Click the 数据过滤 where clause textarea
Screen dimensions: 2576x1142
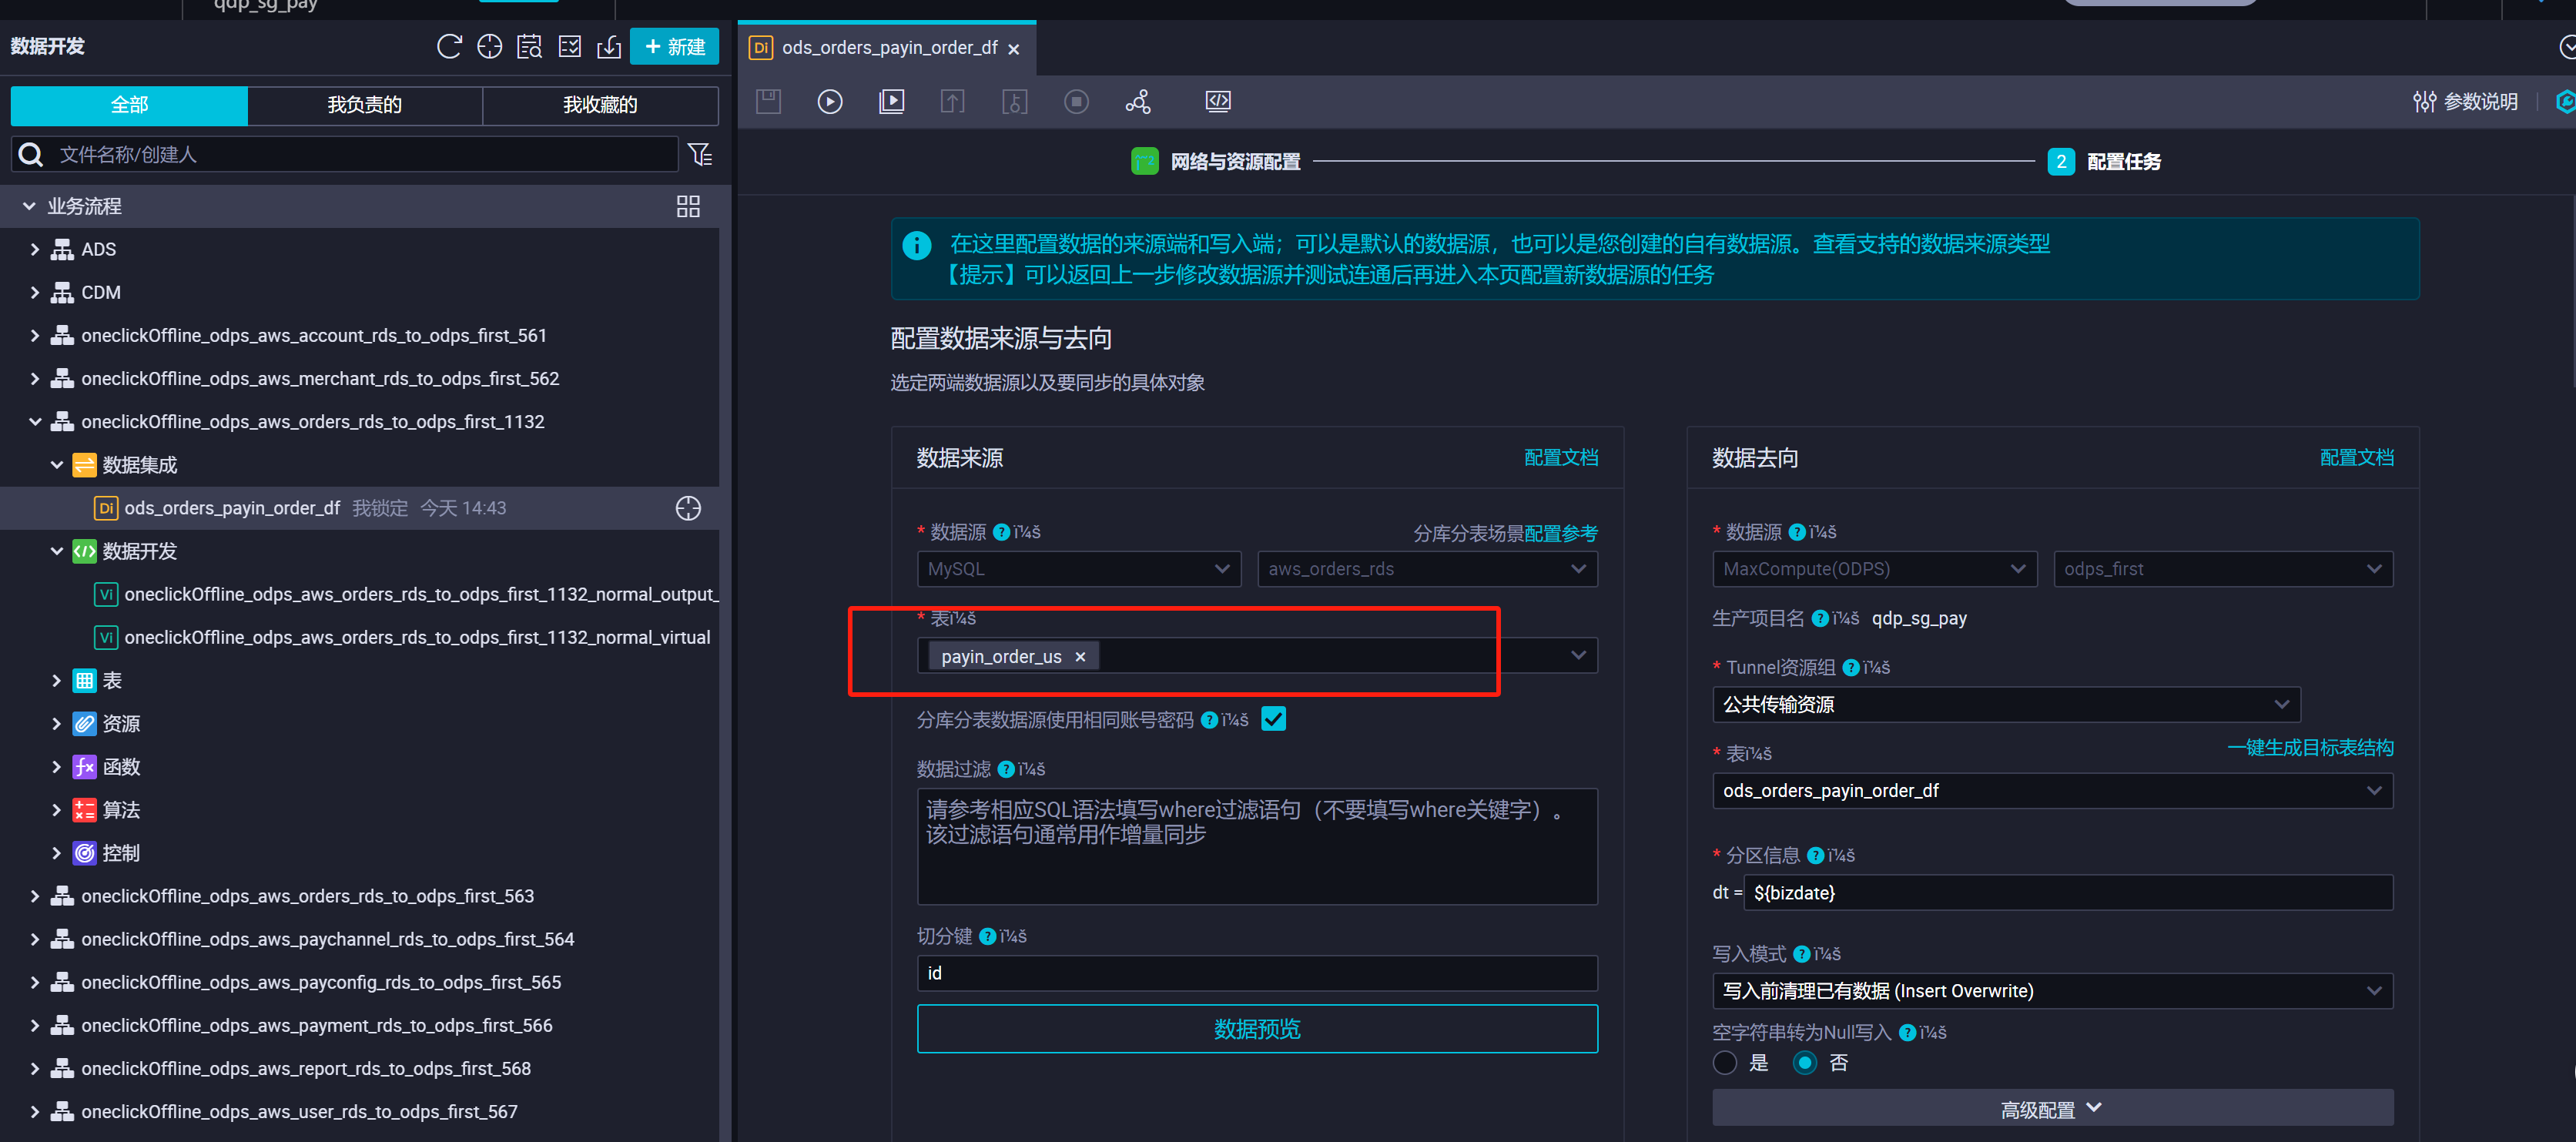point(1257,847)
